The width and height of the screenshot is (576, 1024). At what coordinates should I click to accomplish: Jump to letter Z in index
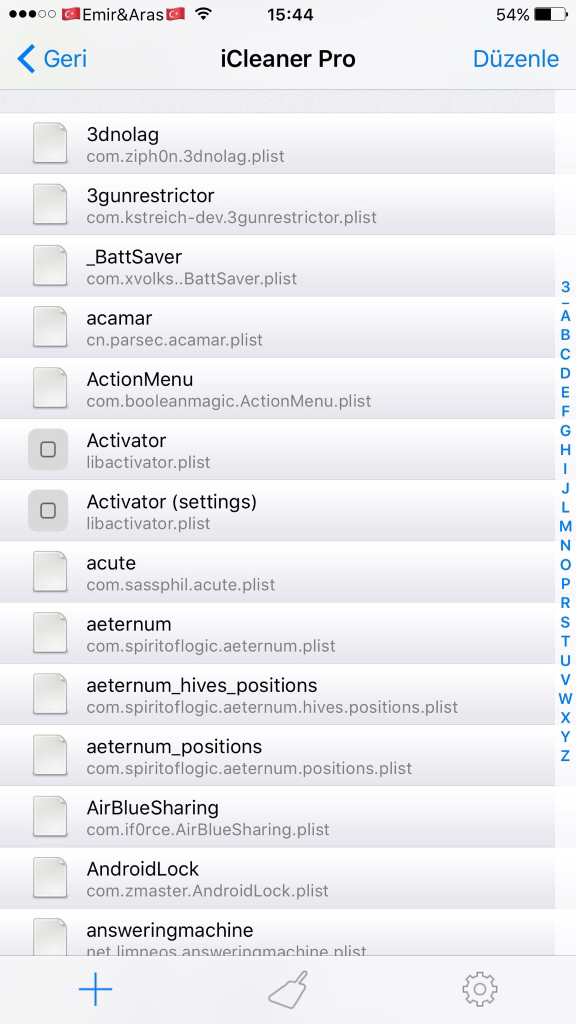[x=566, y=756]
